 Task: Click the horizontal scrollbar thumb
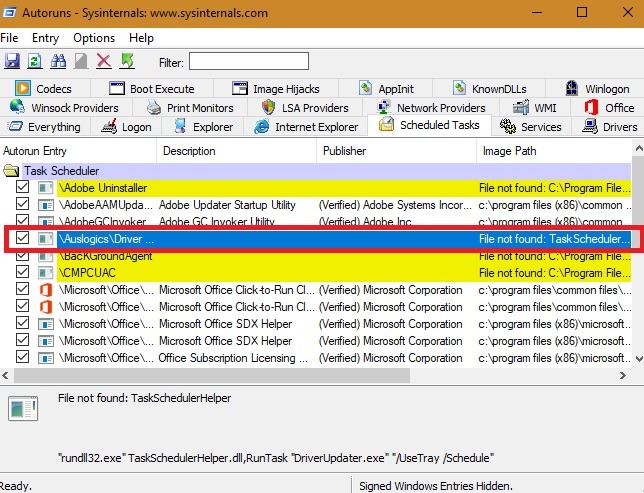click(x=212, y=375)
